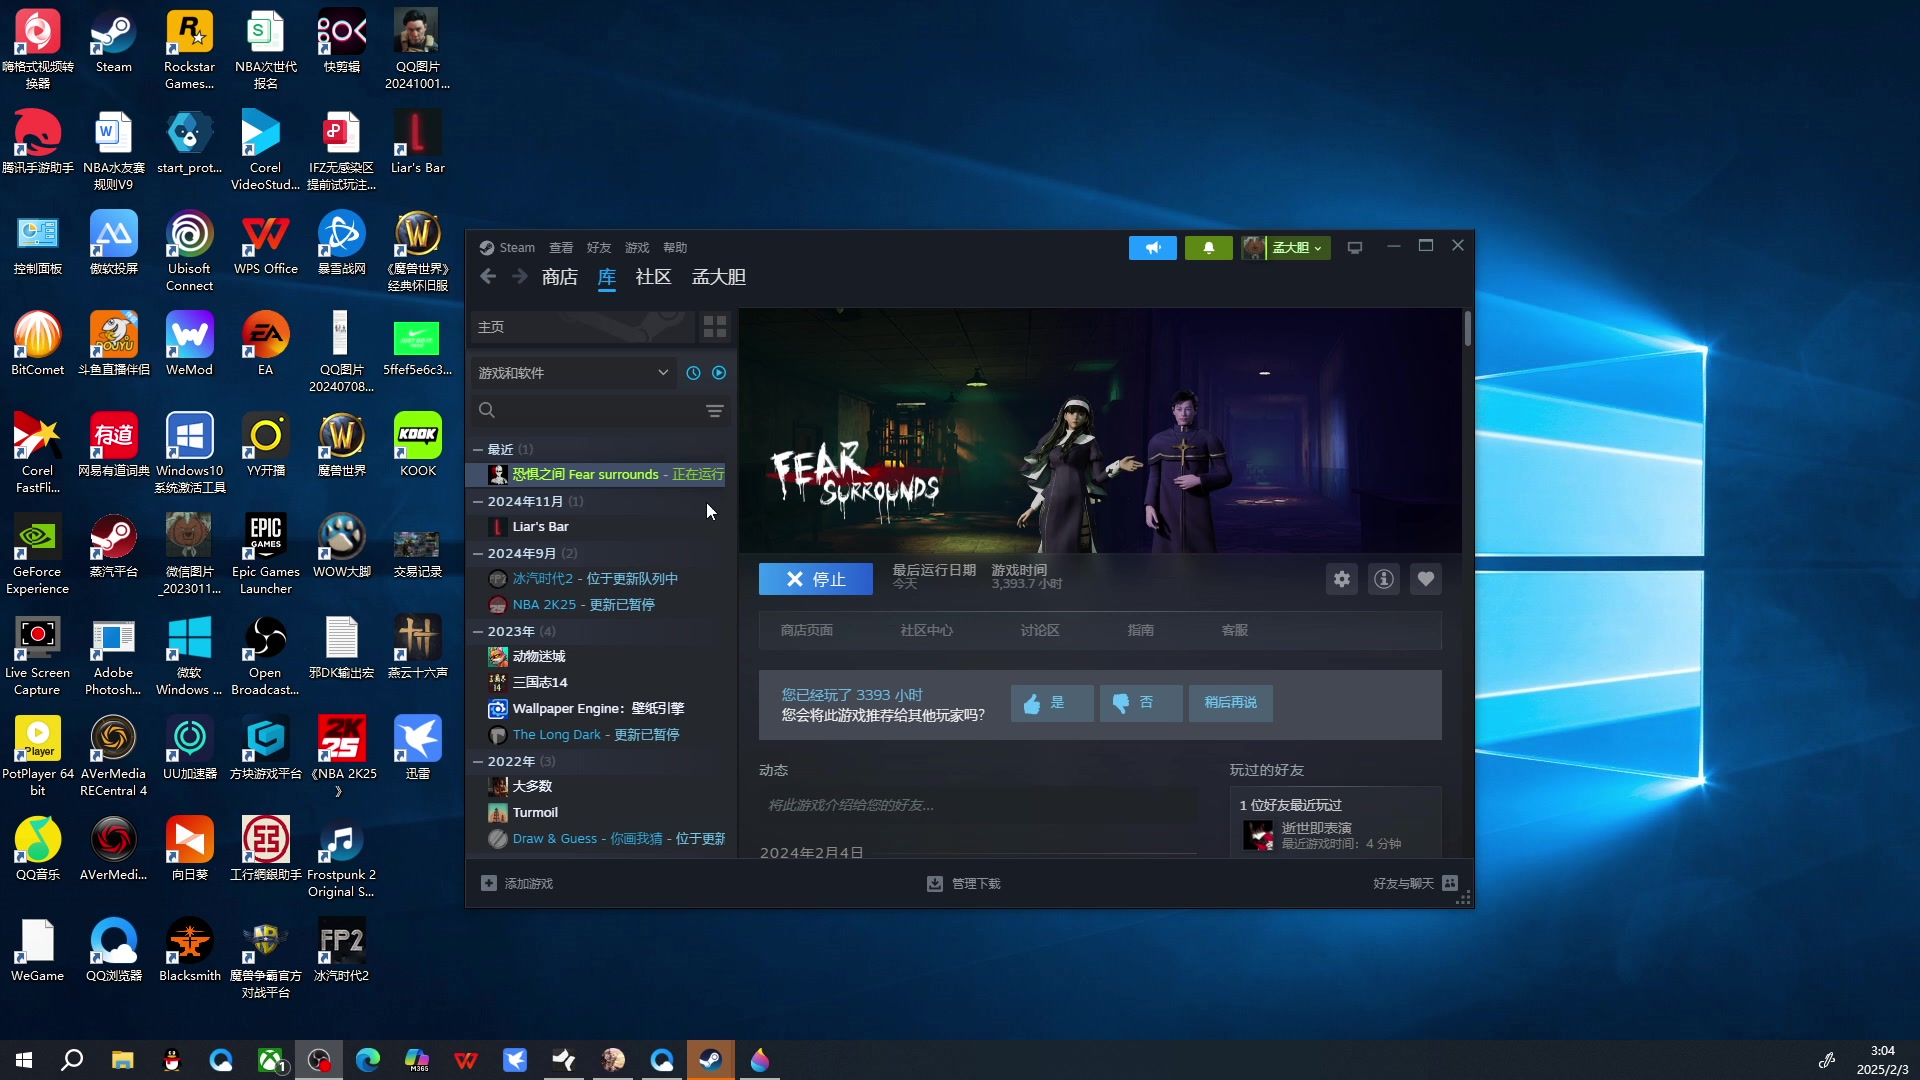Image resolution: width=1920 pixels, height=1080 pixels.
Task: Open 游戏 menu
Action: pos(637,248)
